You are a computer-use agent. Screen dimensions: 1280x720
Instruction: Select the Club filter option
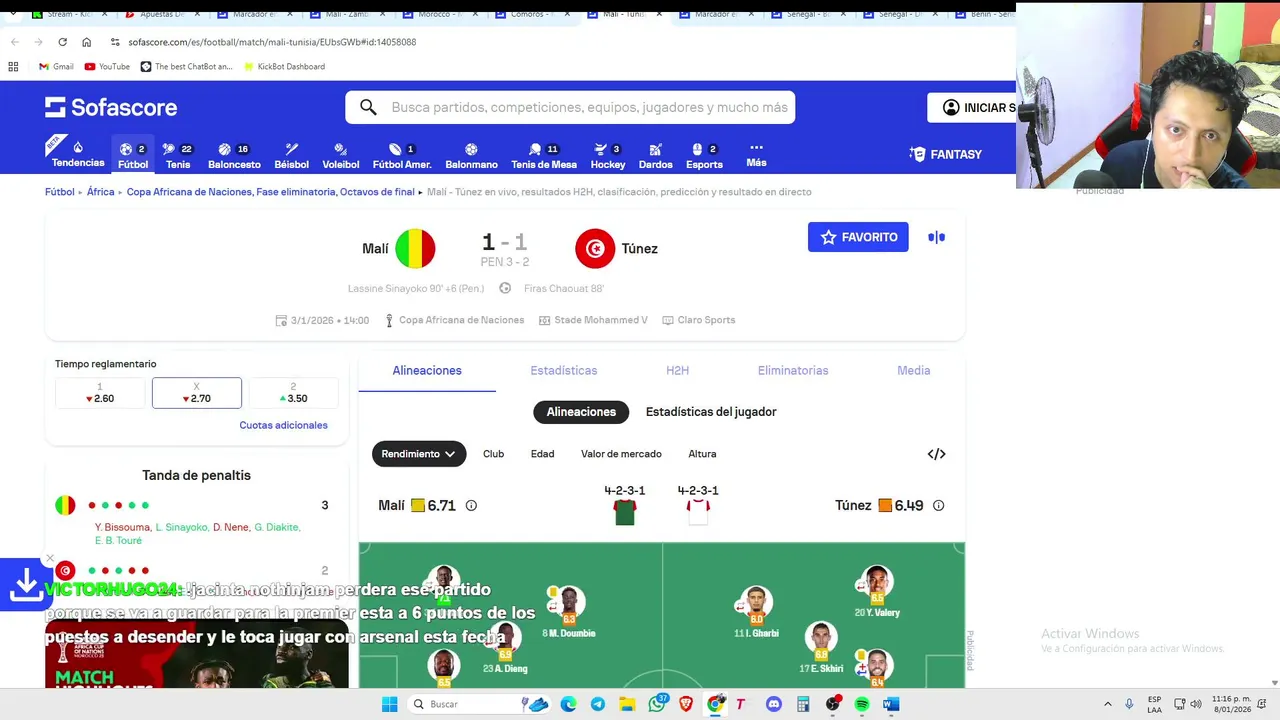(x=493, y=454)
